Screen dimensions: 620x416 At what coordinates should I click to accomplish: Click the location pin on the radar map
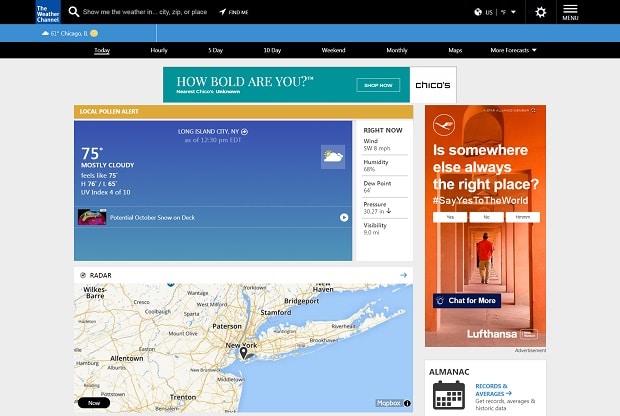244,353
